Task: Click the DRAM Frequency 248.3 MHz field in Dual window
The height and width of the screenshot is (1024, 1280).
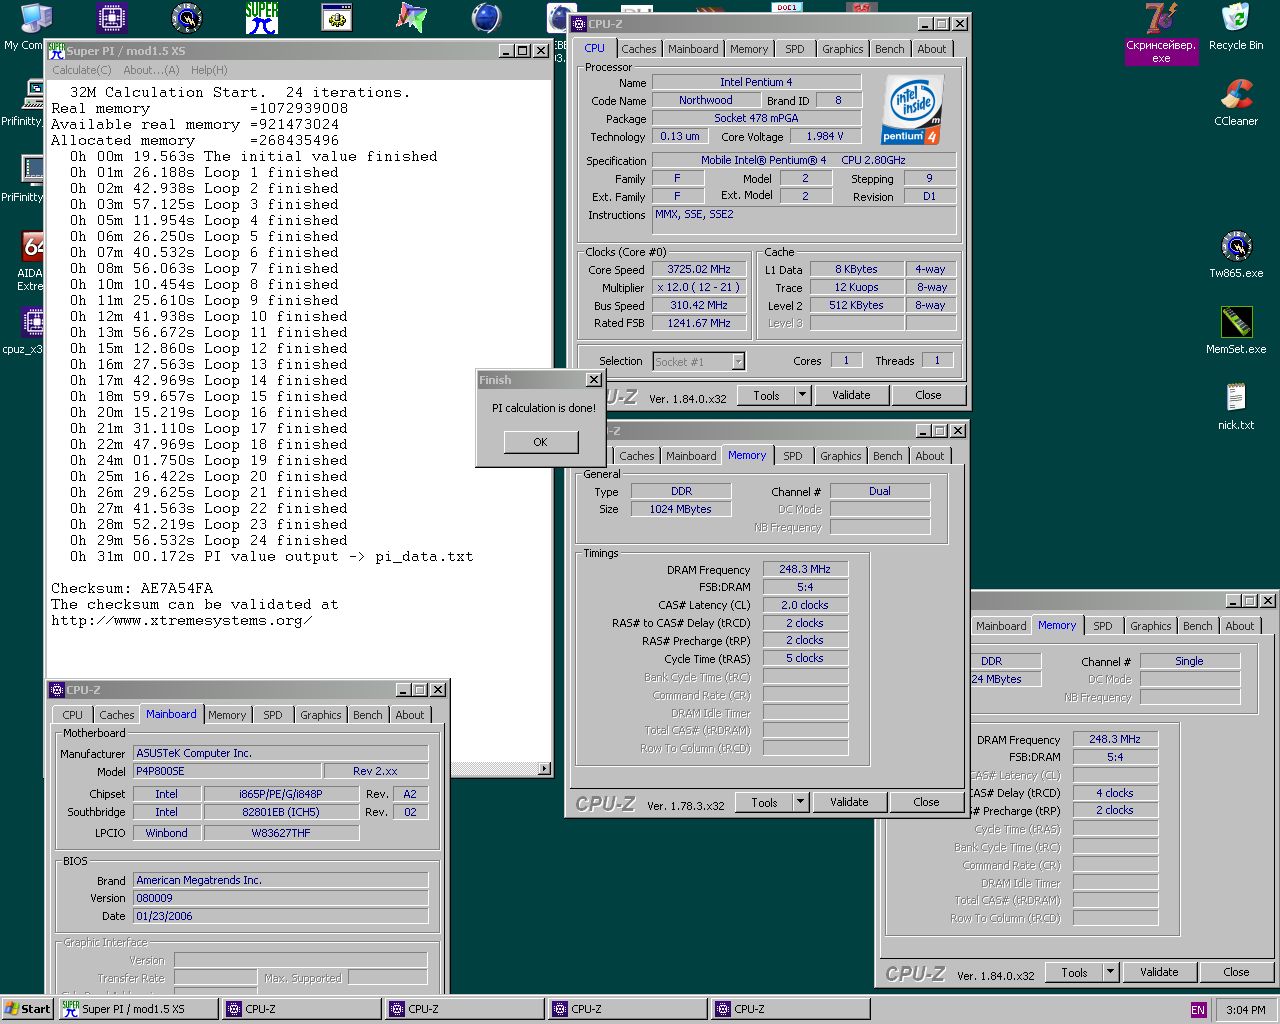Action: click(805, 569)
